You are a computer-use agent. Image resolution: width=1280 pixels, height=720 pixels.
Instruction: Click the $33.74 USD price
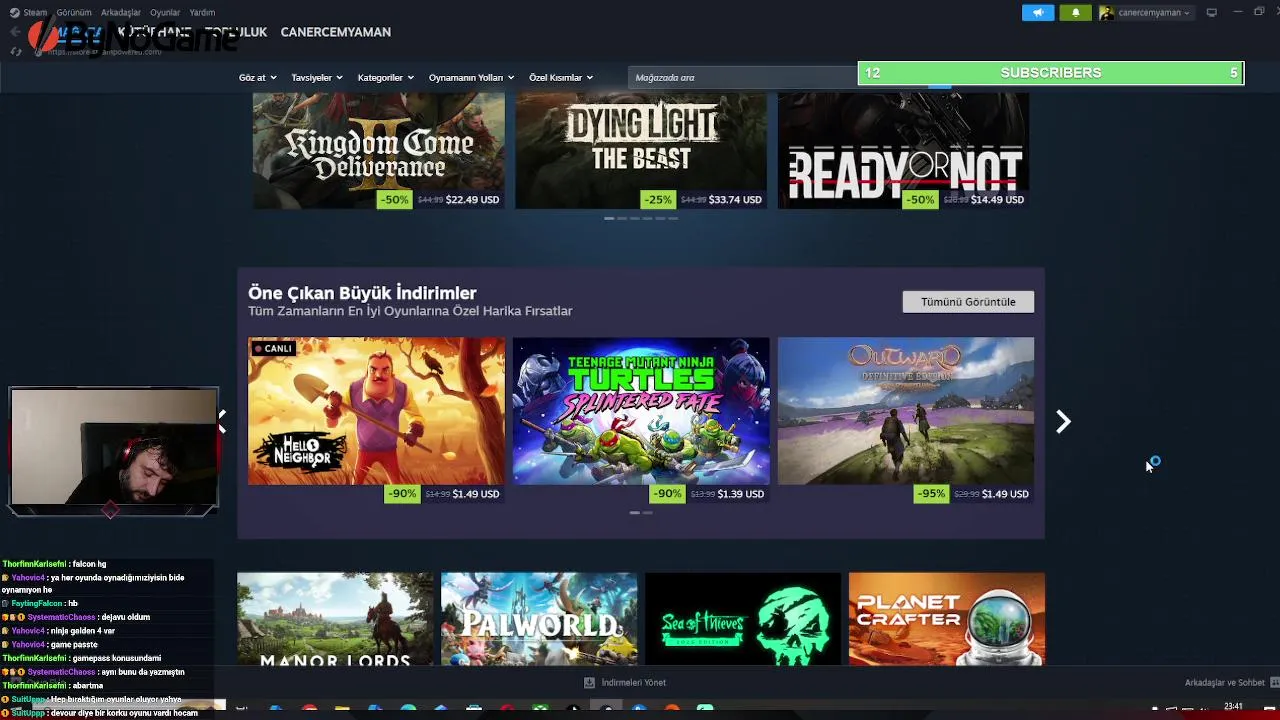point(736,200)
